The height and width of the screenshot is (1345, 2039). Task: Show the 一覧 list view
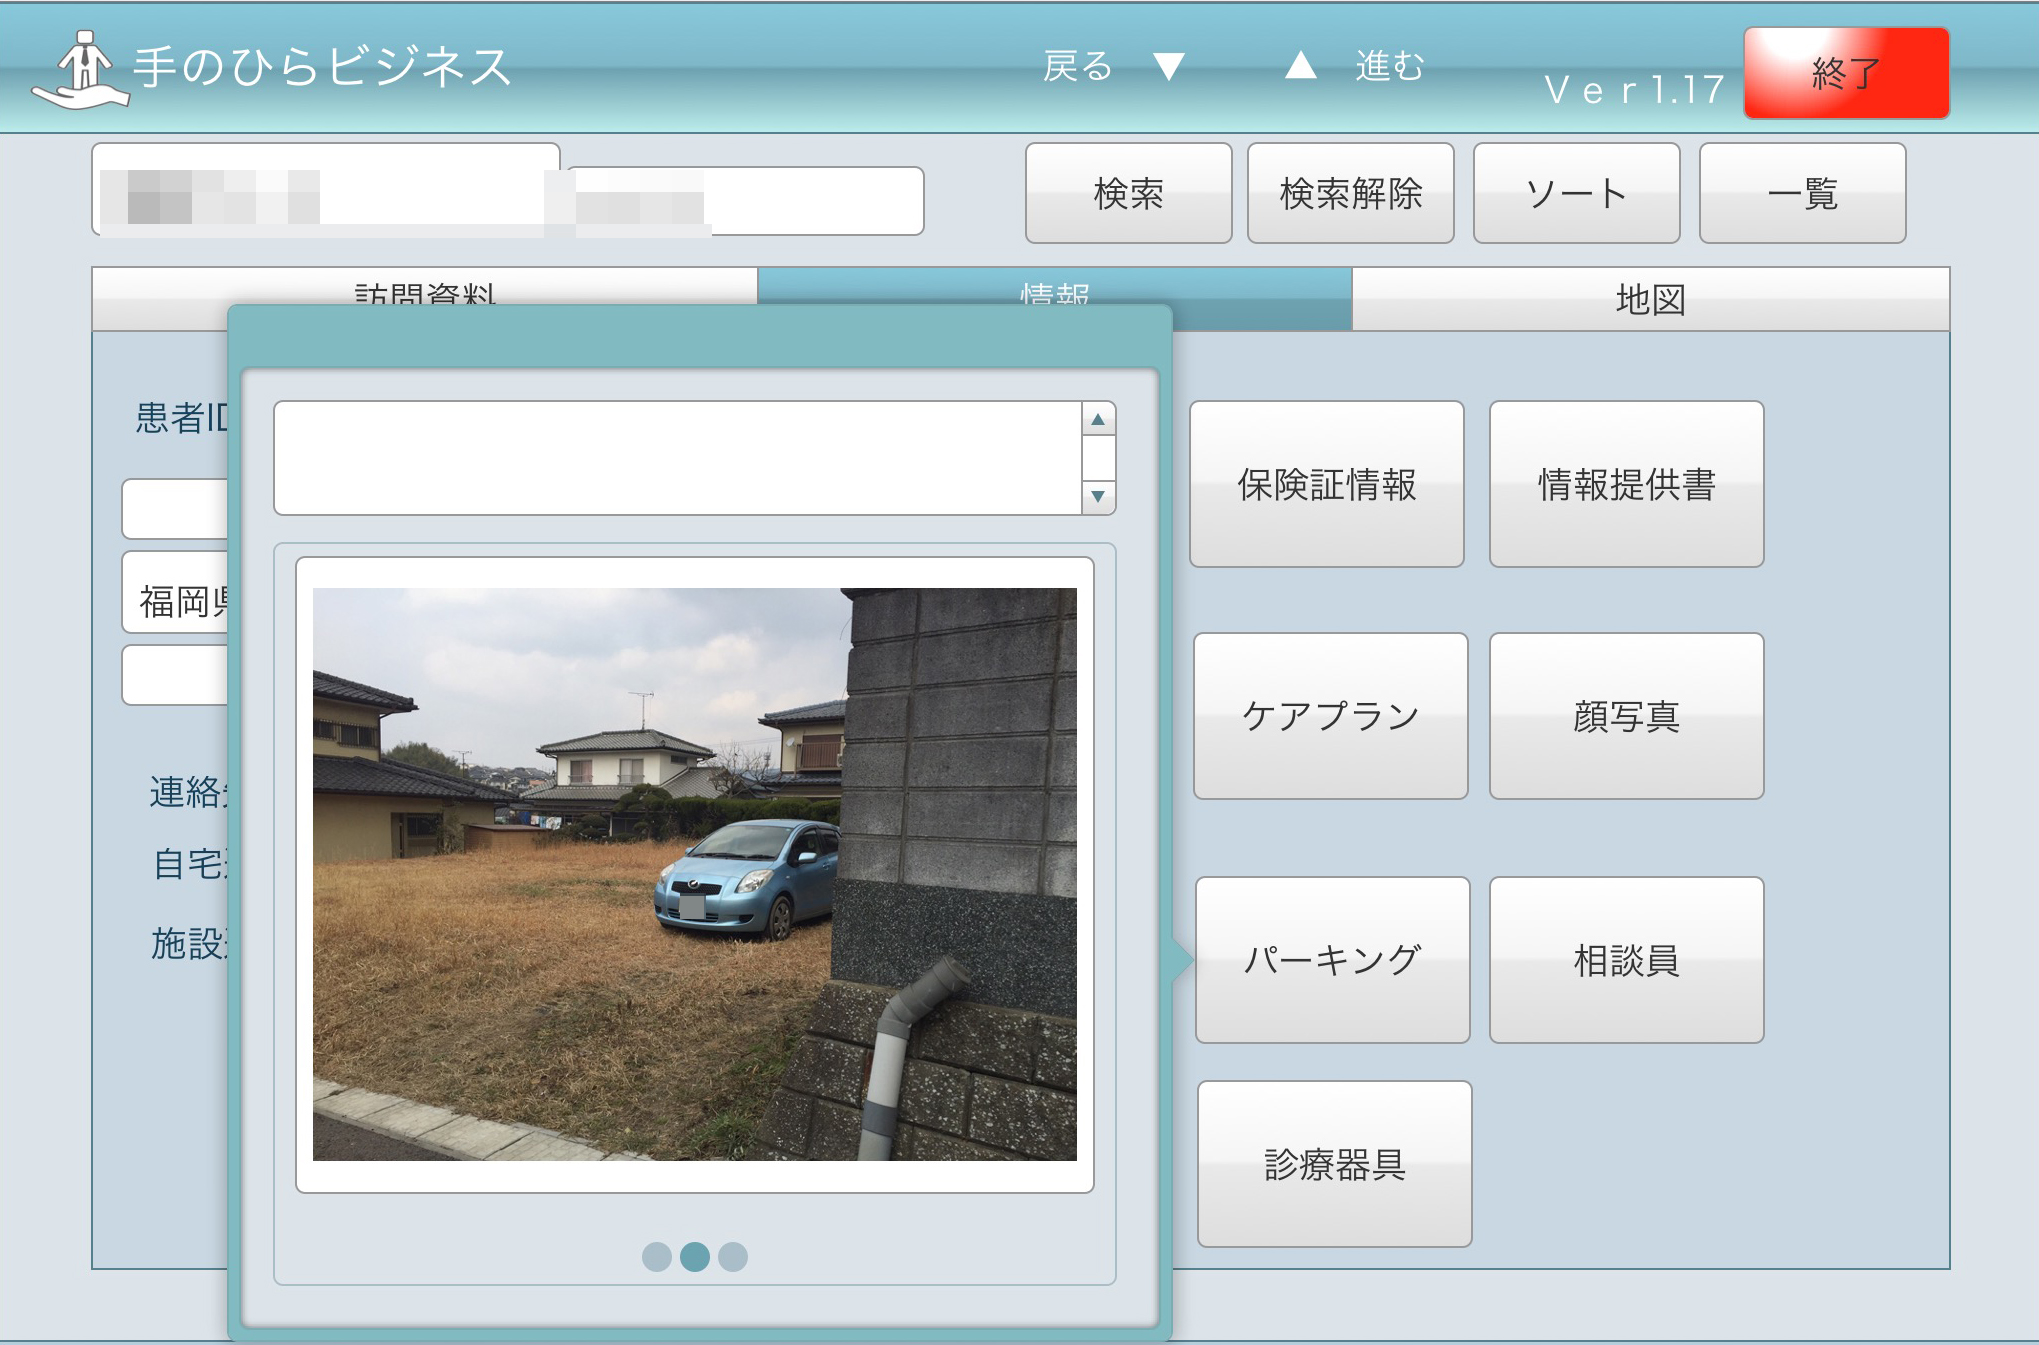point(1802,193)
